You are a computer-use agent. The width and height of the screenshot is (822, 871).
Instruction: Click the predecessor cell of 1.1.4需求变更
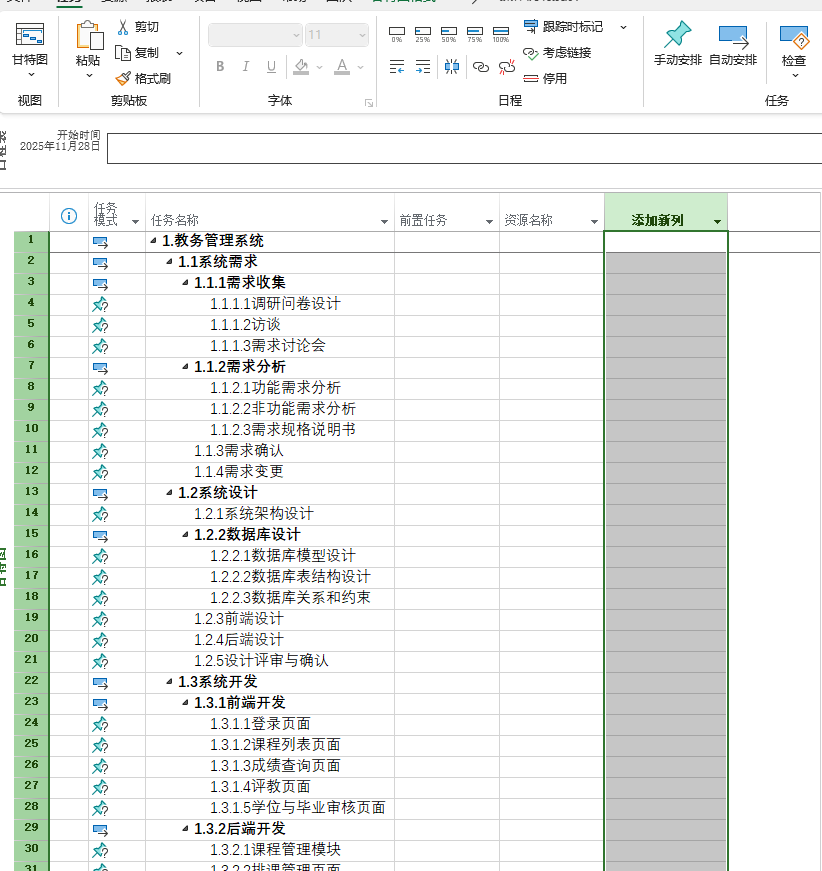tap(447, 472)
